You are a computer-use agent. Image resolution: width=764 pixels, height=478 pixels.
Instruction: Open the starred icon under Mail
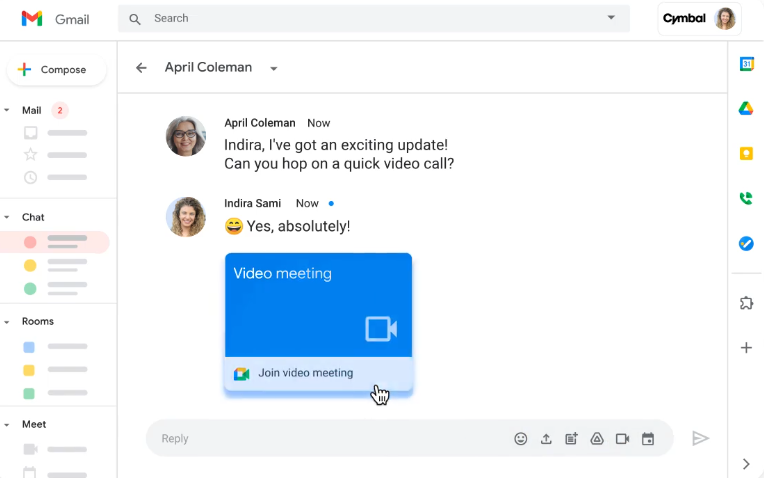point(30,154)
